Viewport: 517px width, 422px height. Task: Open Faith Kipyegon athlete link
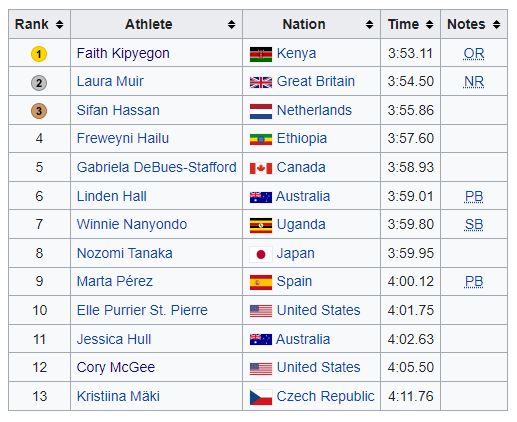[123, 53]
